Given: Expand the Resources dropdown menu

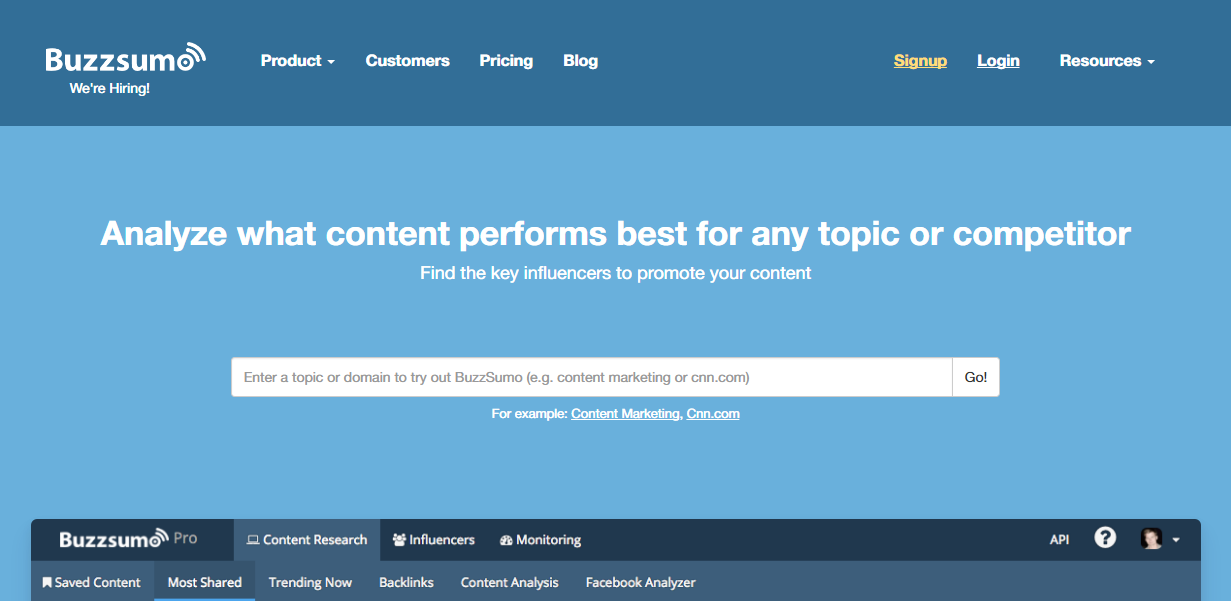Looking at the screenshot, I should [1106, 61].
